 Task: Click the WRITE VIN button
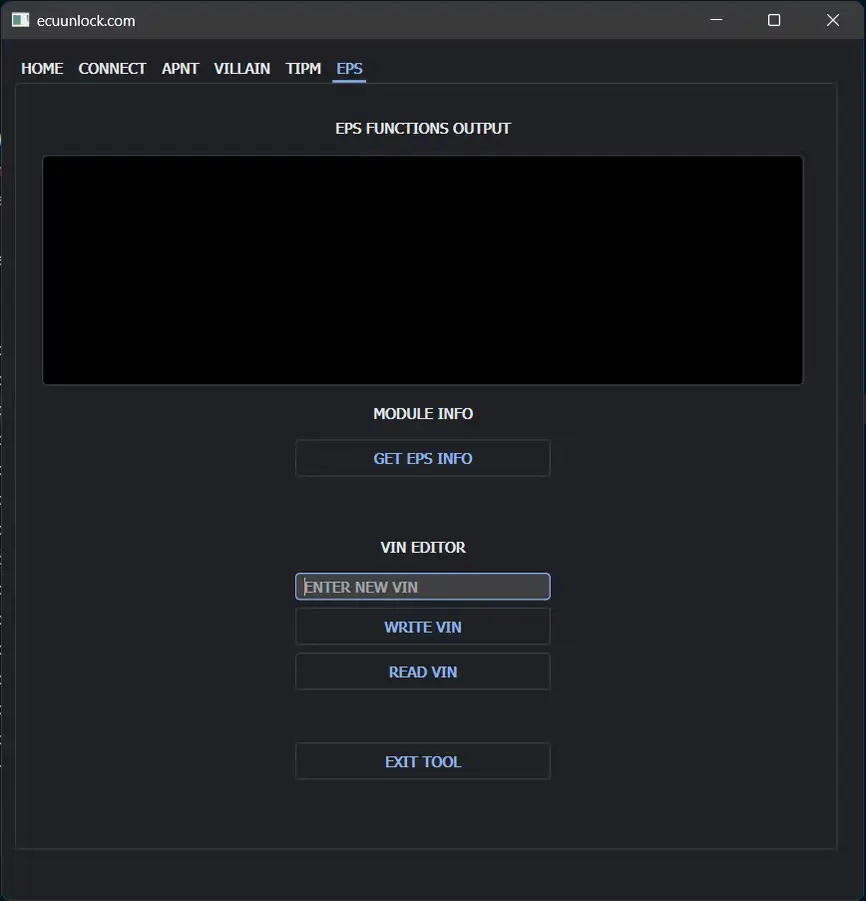coord(422,627)
